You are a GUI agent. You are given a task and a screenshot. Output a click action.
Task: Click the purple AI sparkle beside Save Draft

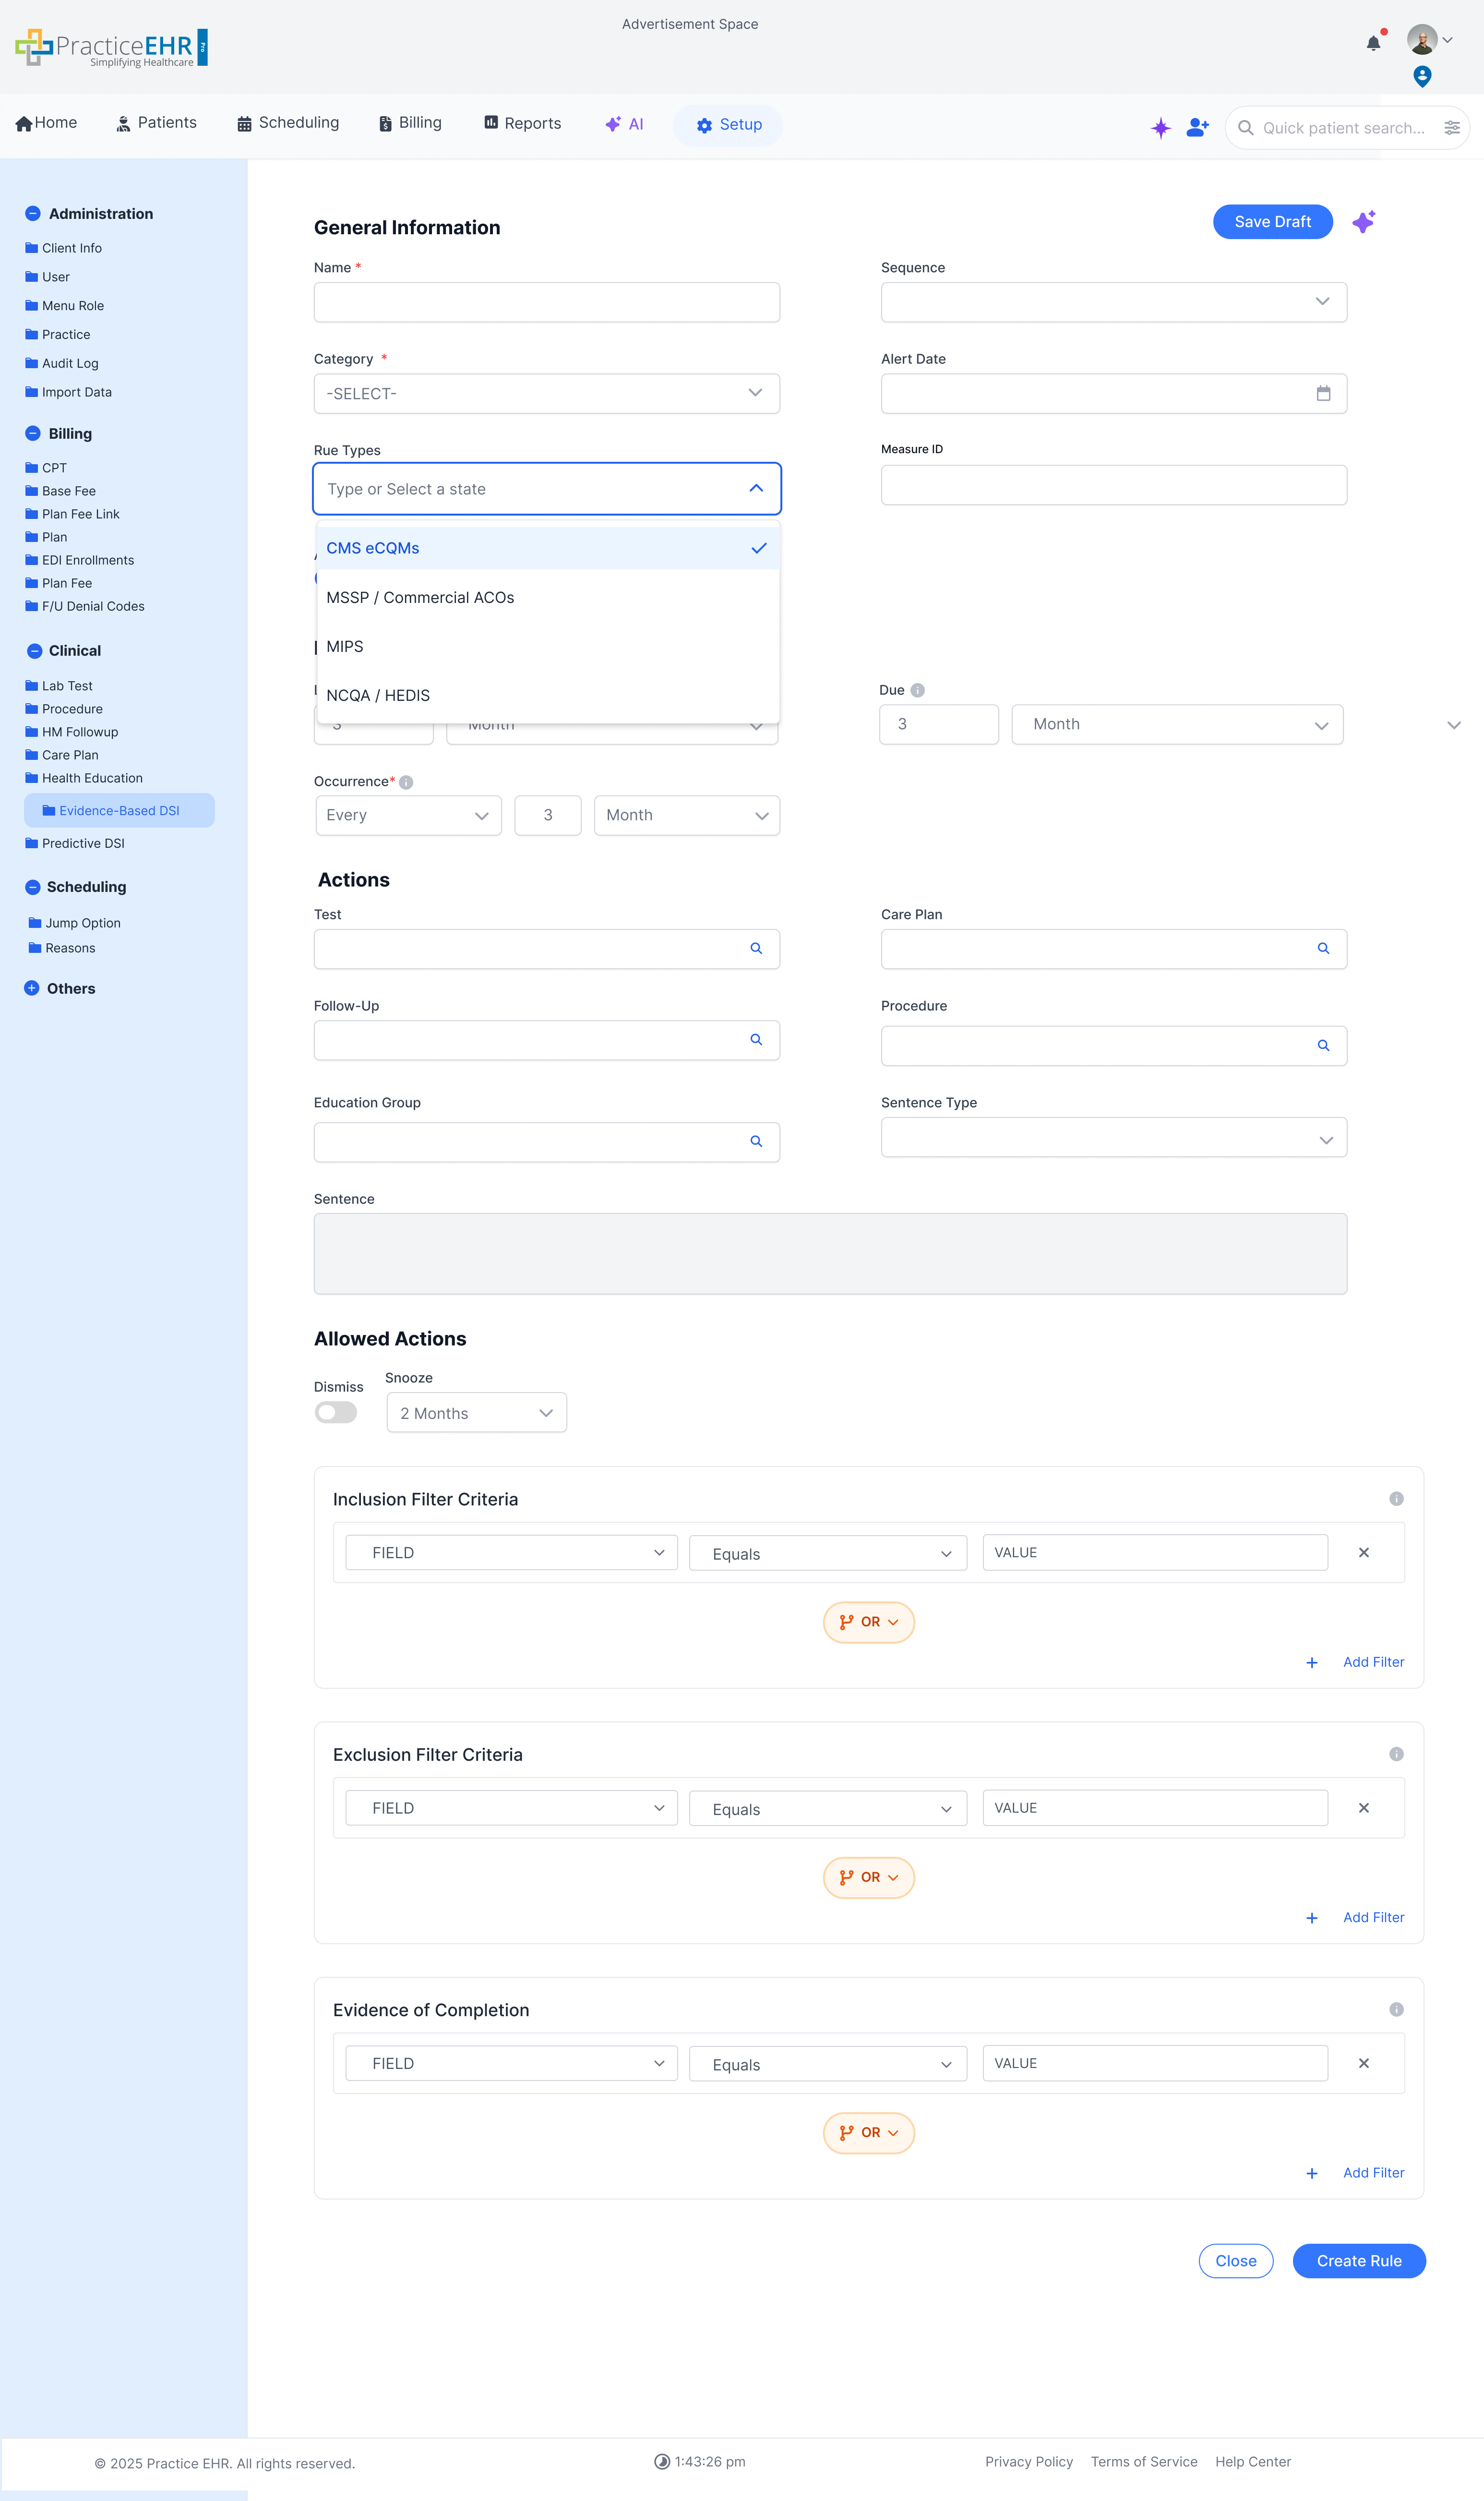pyautogui.click(x=1363, y=222)
